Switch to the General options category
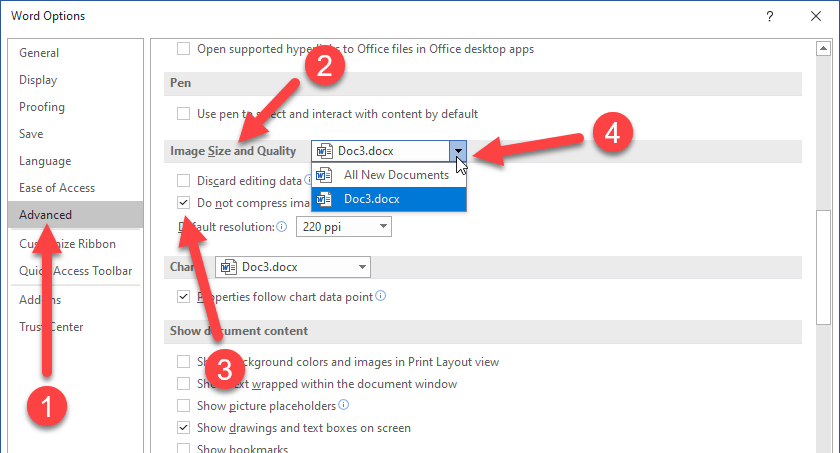Viewport: 840px width, 453px height. (39, 53)
